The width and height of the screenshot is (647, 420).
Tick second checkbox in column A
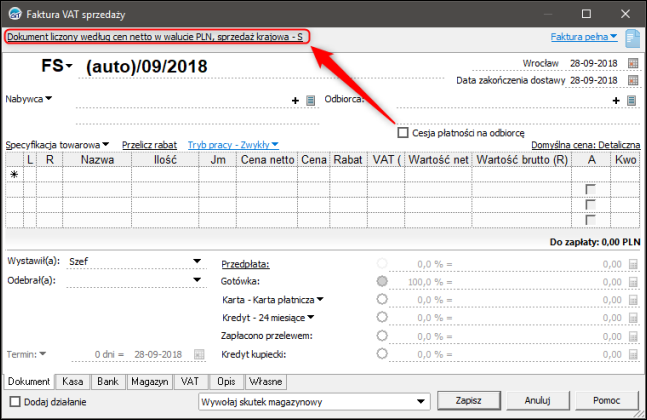point(590,205)
